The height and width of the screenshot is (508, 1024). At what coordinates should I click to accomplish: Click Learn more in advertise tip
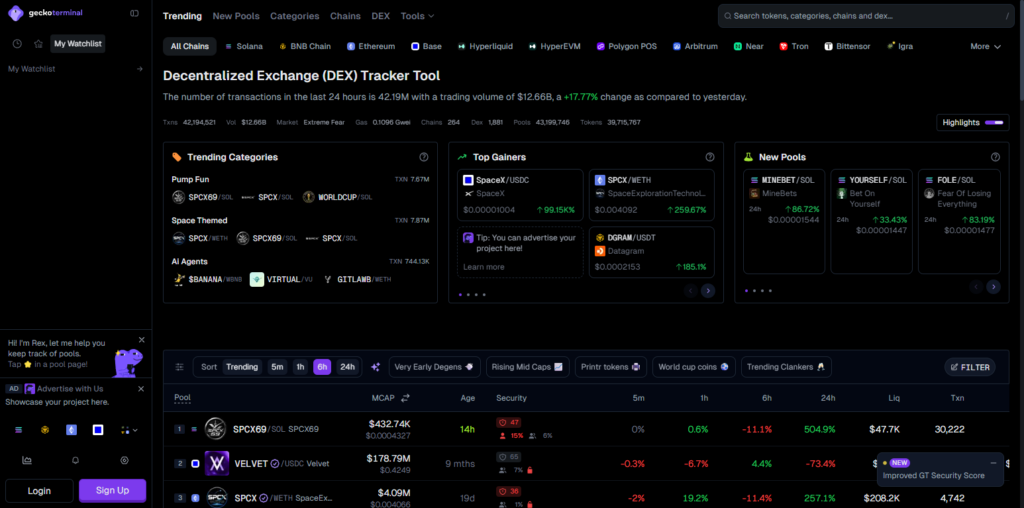[484, 267]
